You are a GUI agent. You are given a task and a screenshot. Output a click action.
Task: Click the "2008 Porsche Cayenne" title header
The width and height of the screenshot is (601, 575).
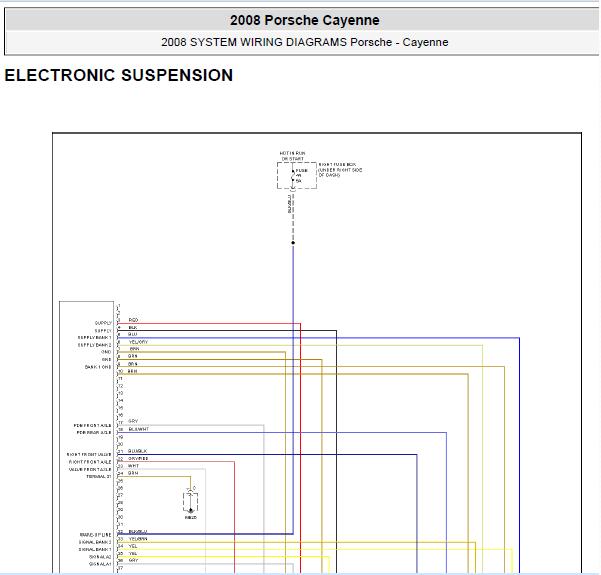pos(304,20)
